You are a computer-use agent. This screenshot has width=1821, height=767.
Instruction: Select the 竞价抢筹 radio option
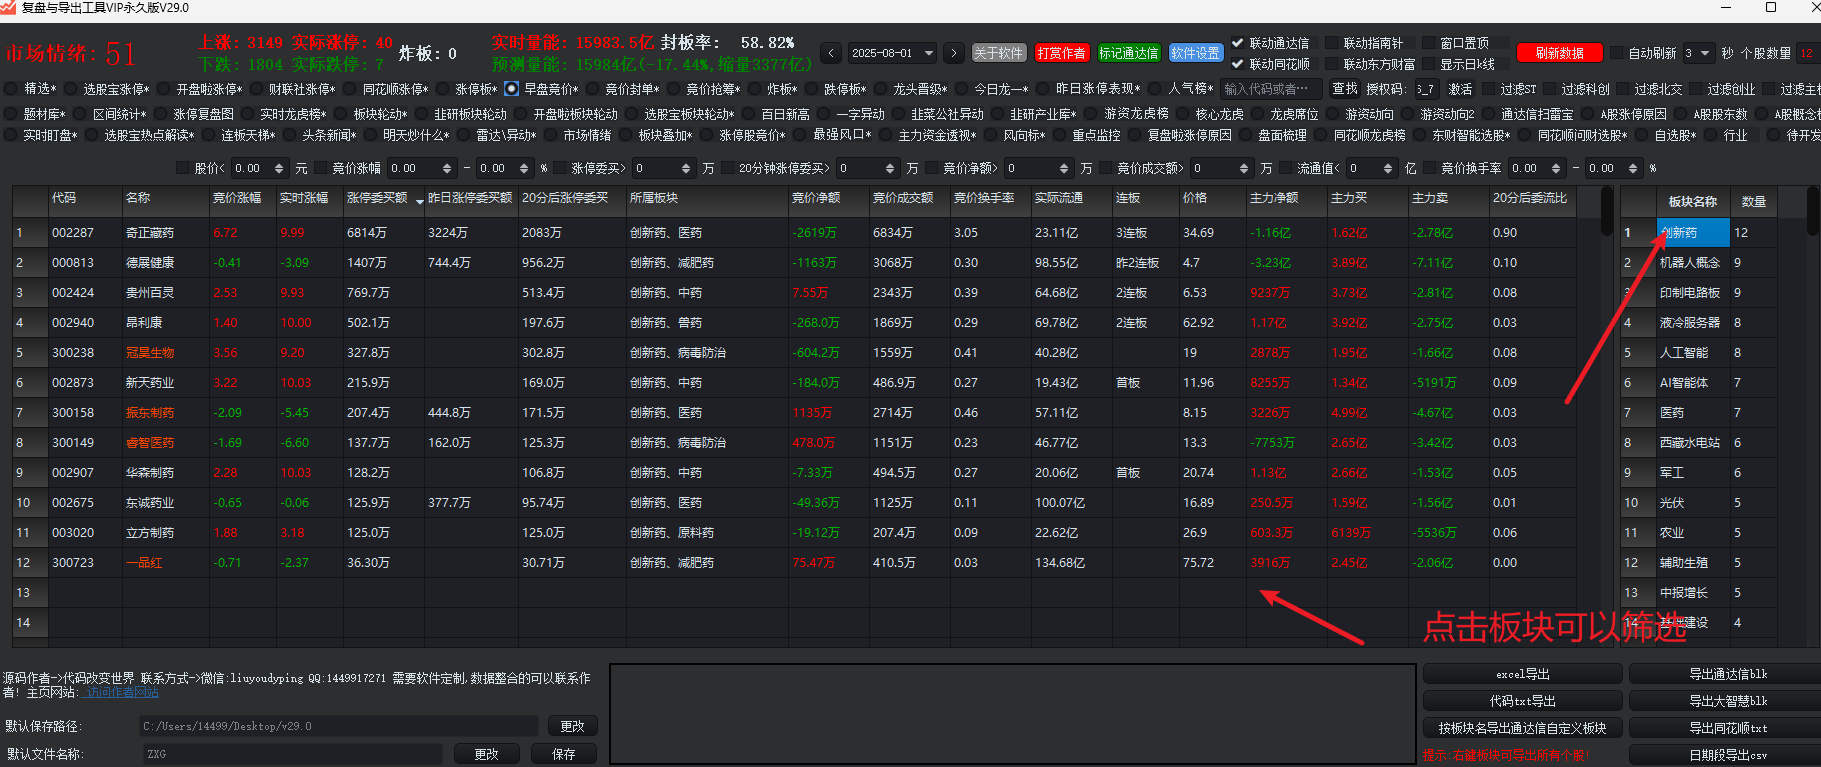[674, 89]
